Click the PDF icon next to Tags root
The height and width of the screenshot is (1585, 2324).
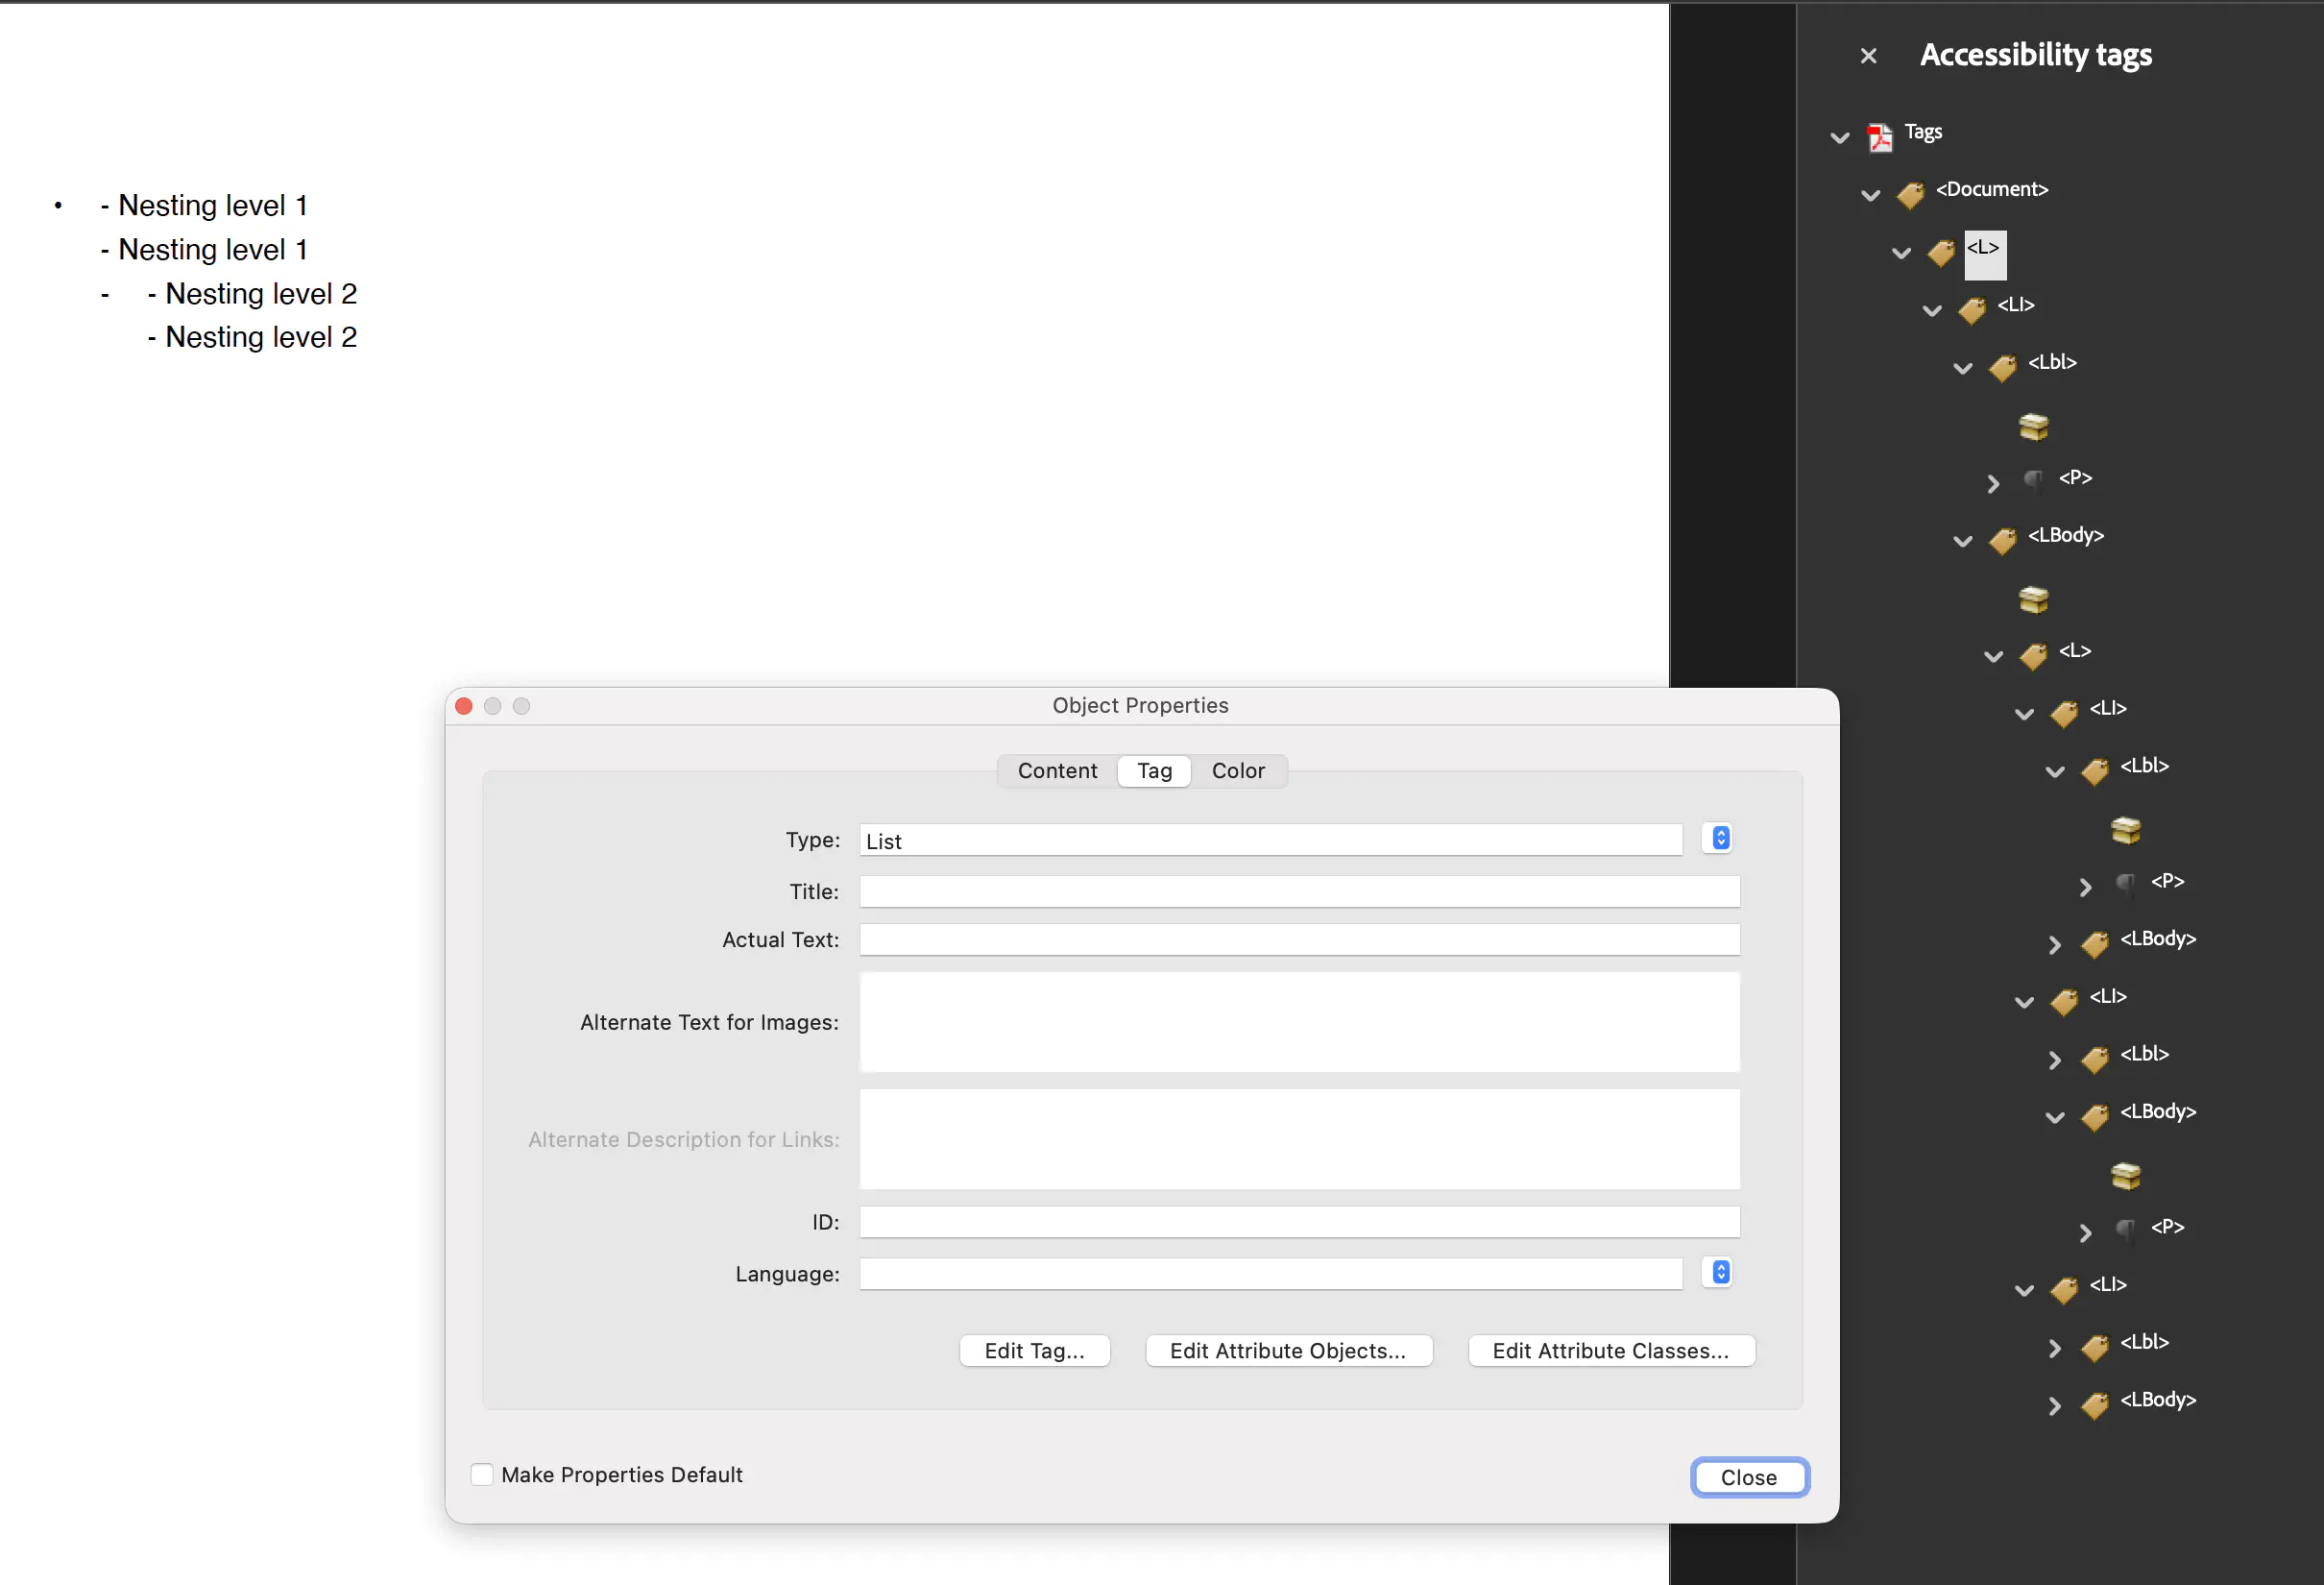pyautogui.click(x=1879, y=137)
